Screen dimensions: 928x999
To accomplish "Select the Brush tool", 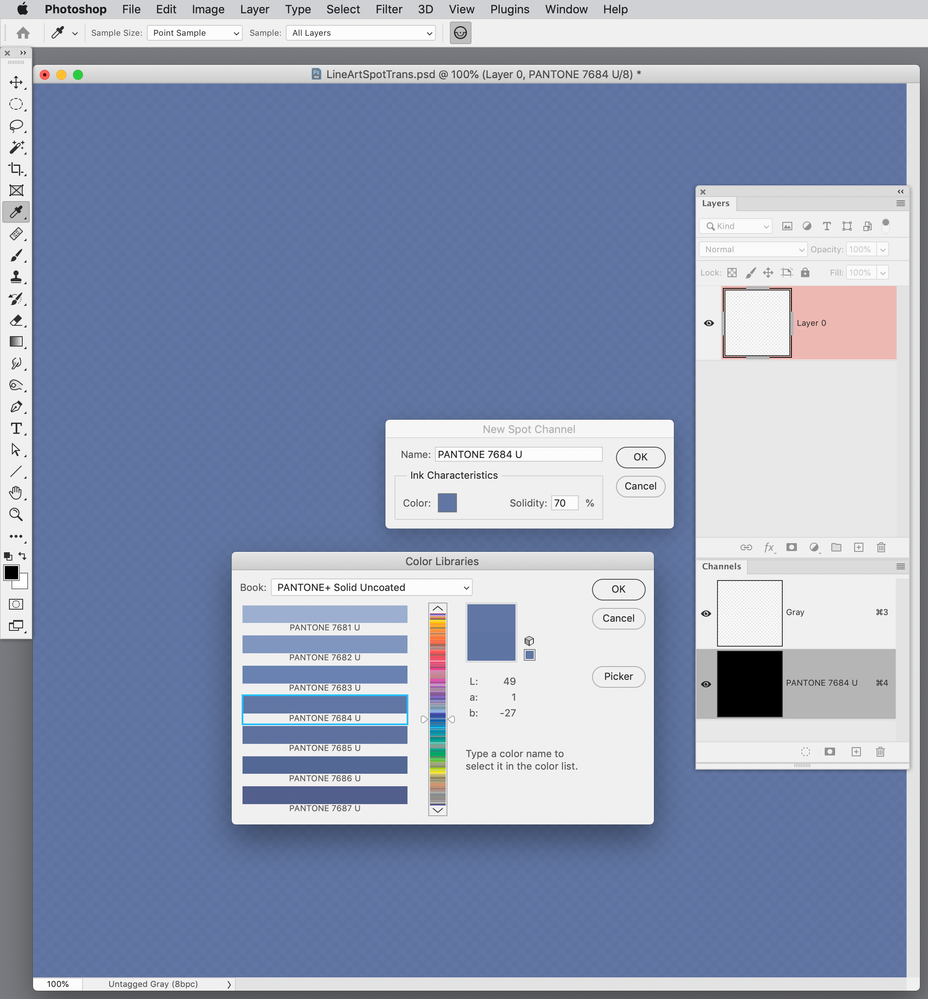I will pyautogui.click(x=16, y=255).
